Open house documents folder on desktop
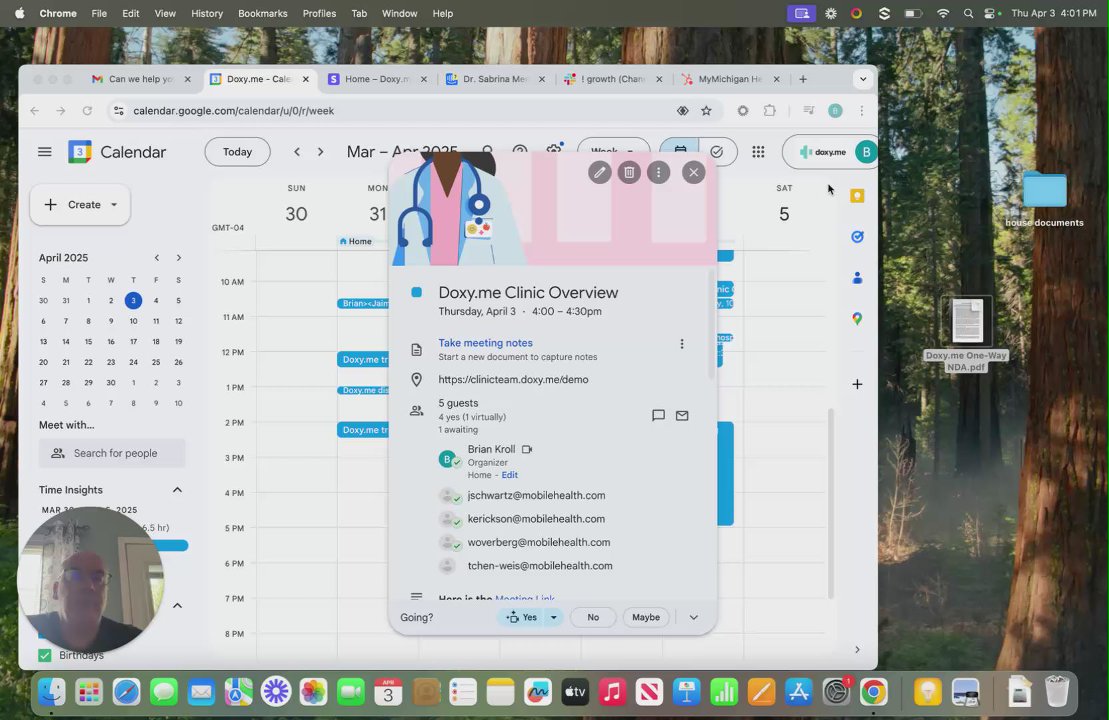The image size is (1109, 720). click(1044, 199)
